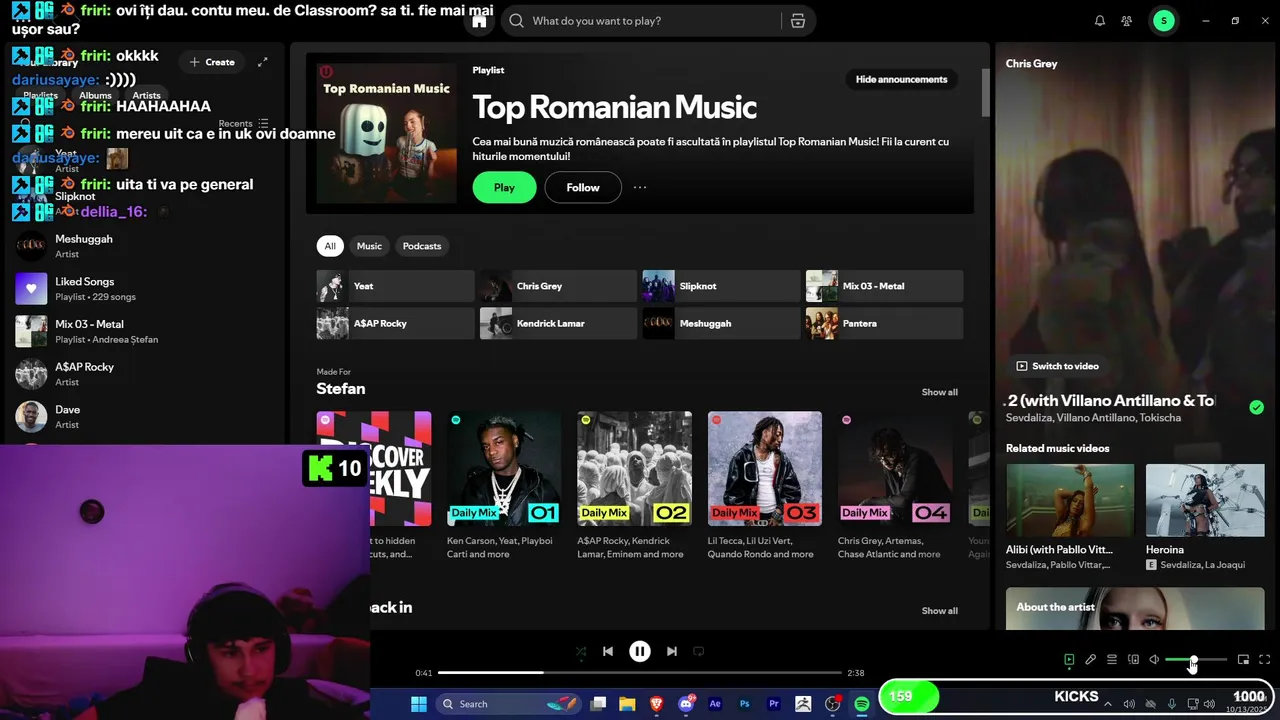This screenshot has height=720, width=1280.
Task: Open Heroina related music video thumbnail
Action: [1205, 500]
